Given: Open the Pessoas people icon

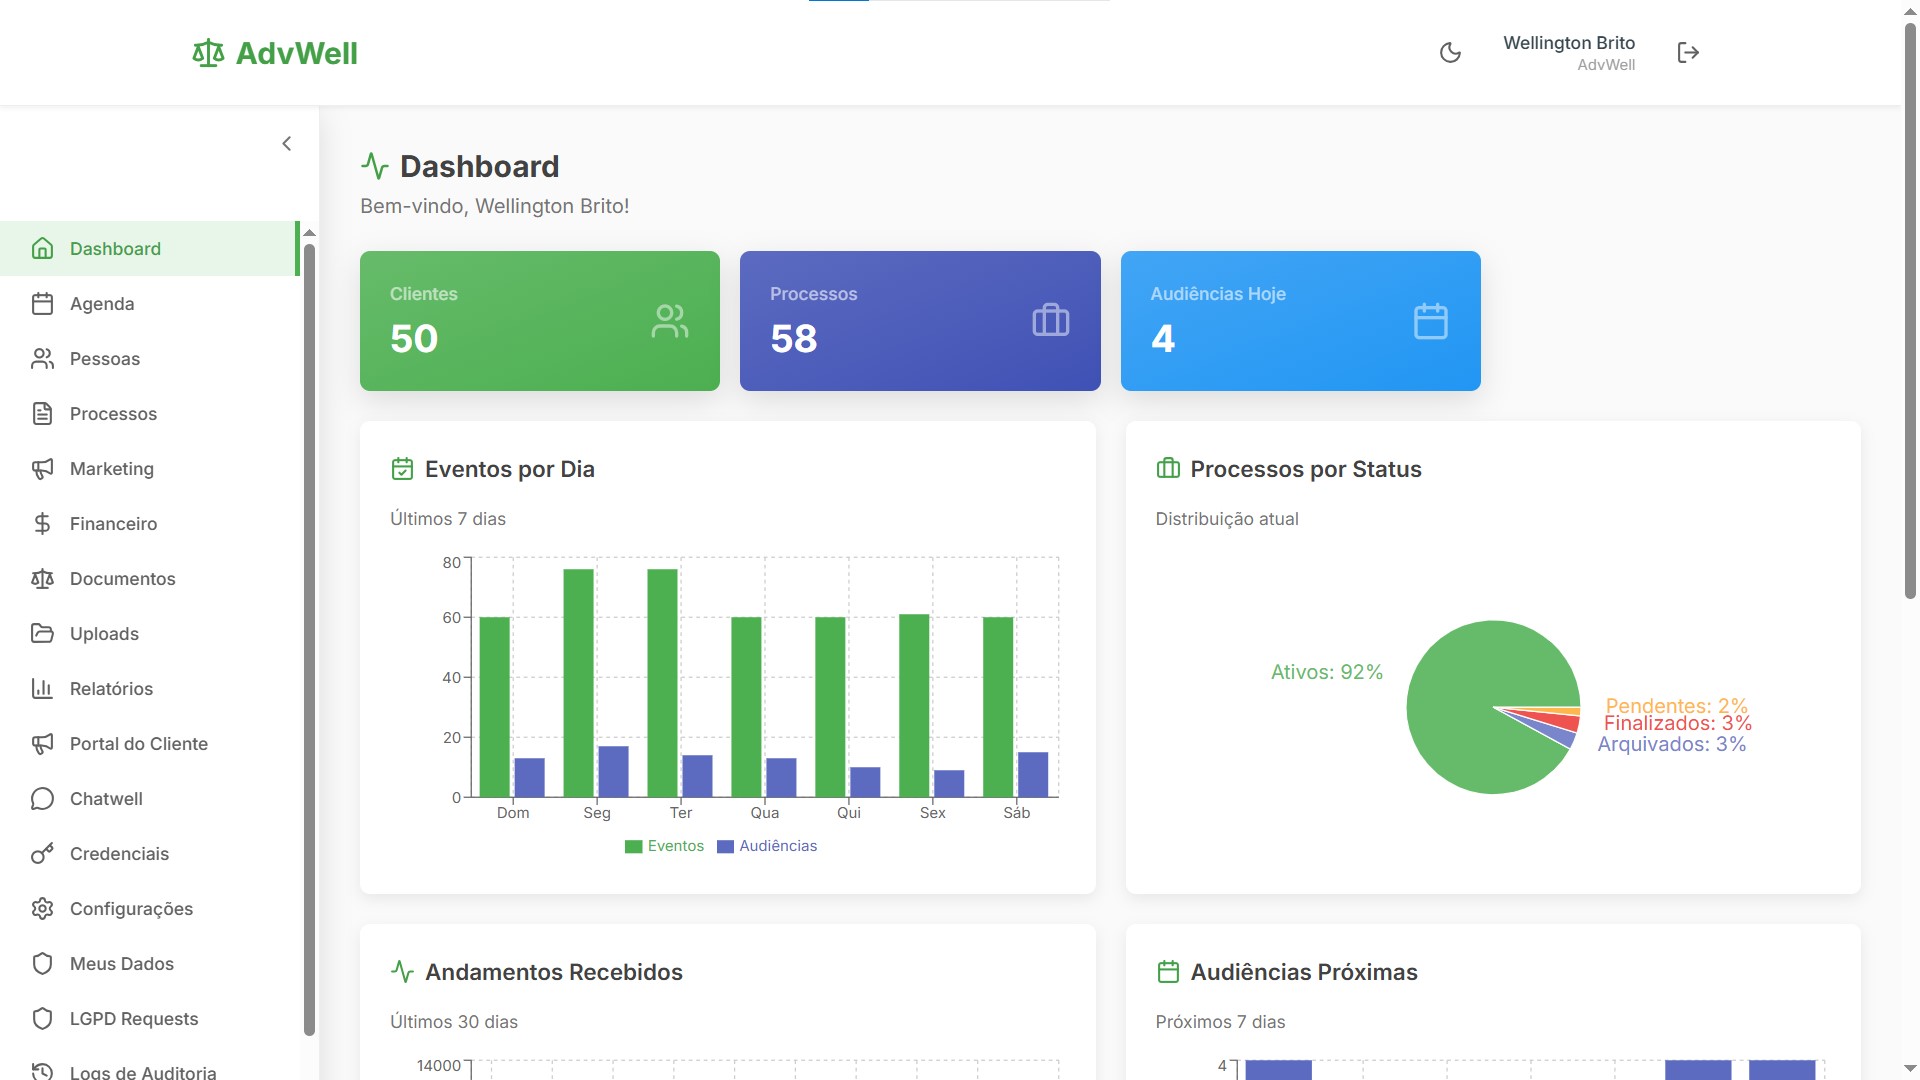Looking at the screenshot, I should [43, 358].
